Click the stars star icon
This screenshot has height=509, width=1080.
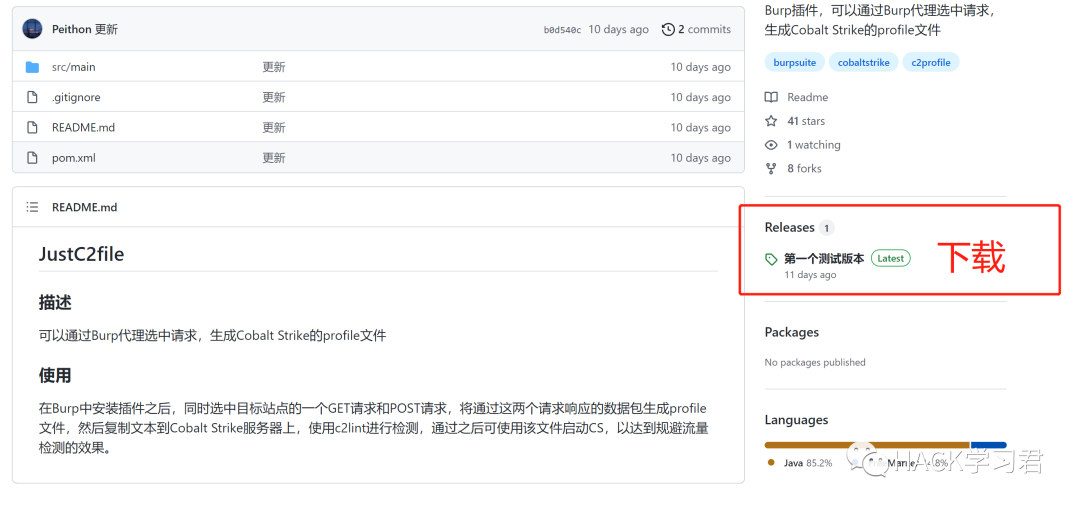click(x=771, y=121)
